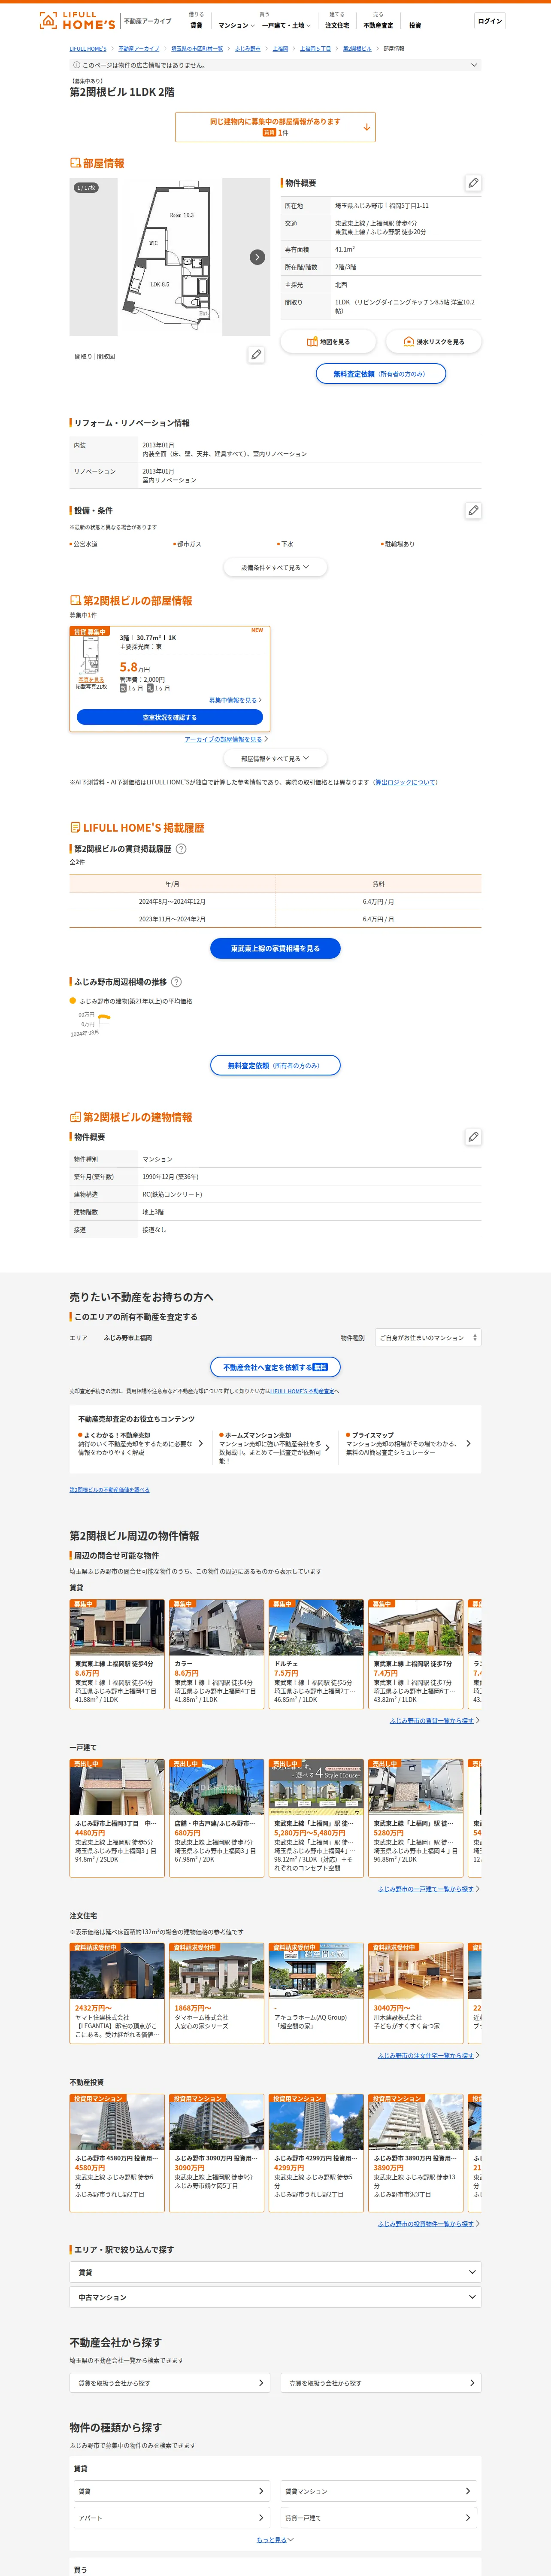551x2576 pixels.
Task: Select 投資 in the top navigation
Action: tap(415, 25)
